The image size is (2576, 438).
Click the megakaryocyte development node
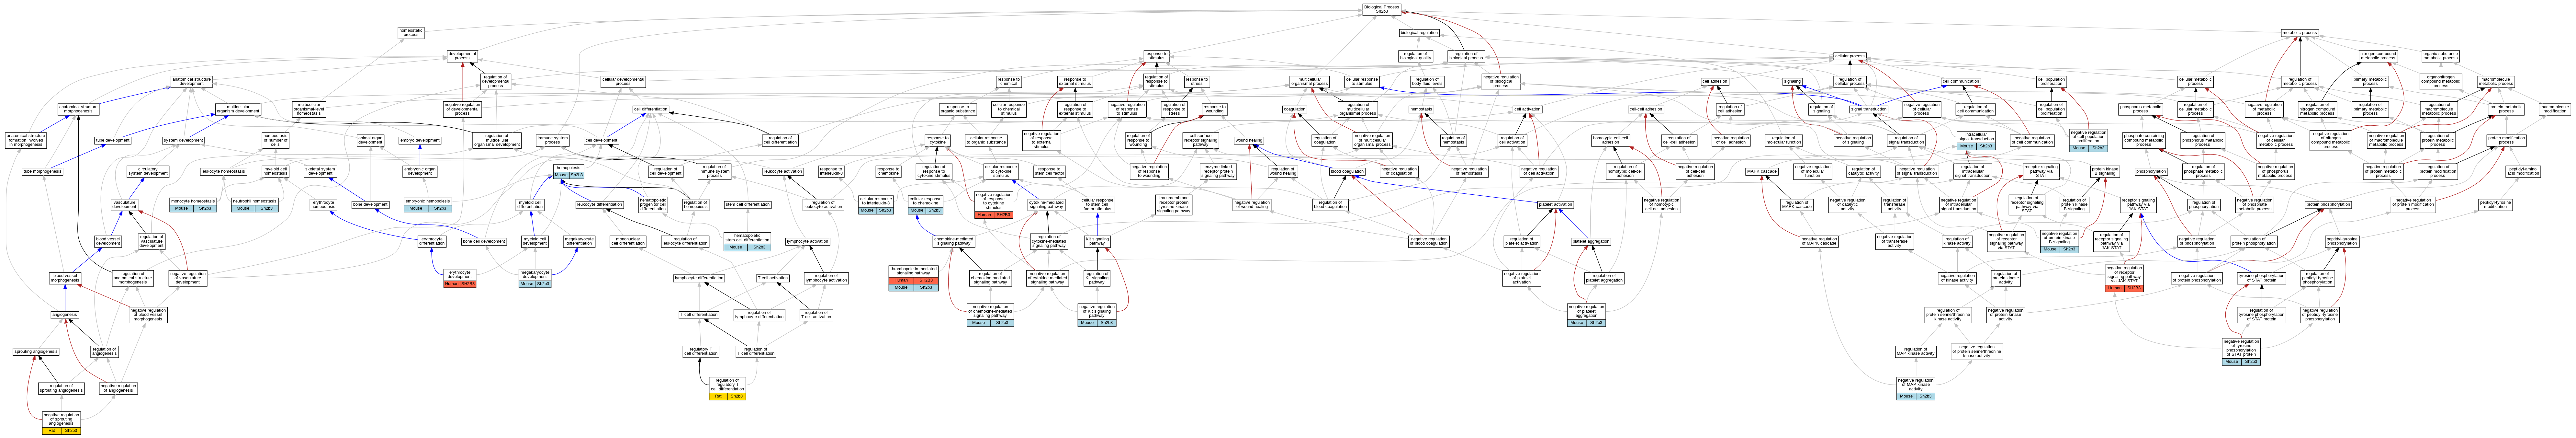pyautogui.click(x=535, y=278)
